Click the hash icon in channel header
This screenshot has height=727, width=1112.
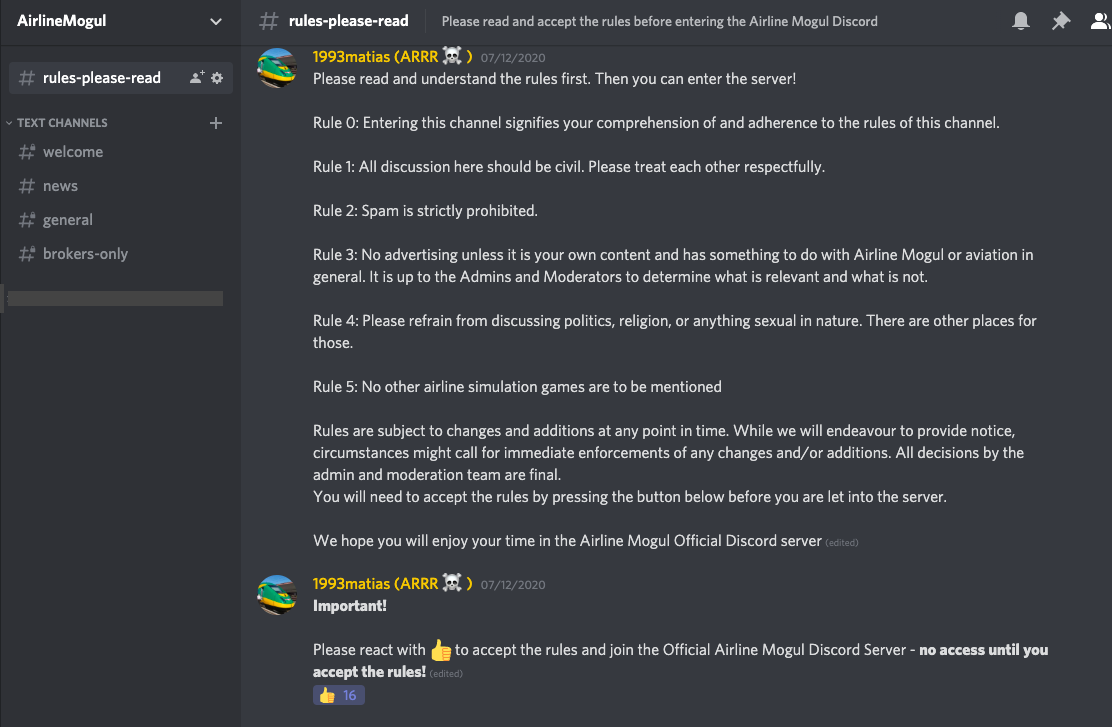tap(268, 21)
